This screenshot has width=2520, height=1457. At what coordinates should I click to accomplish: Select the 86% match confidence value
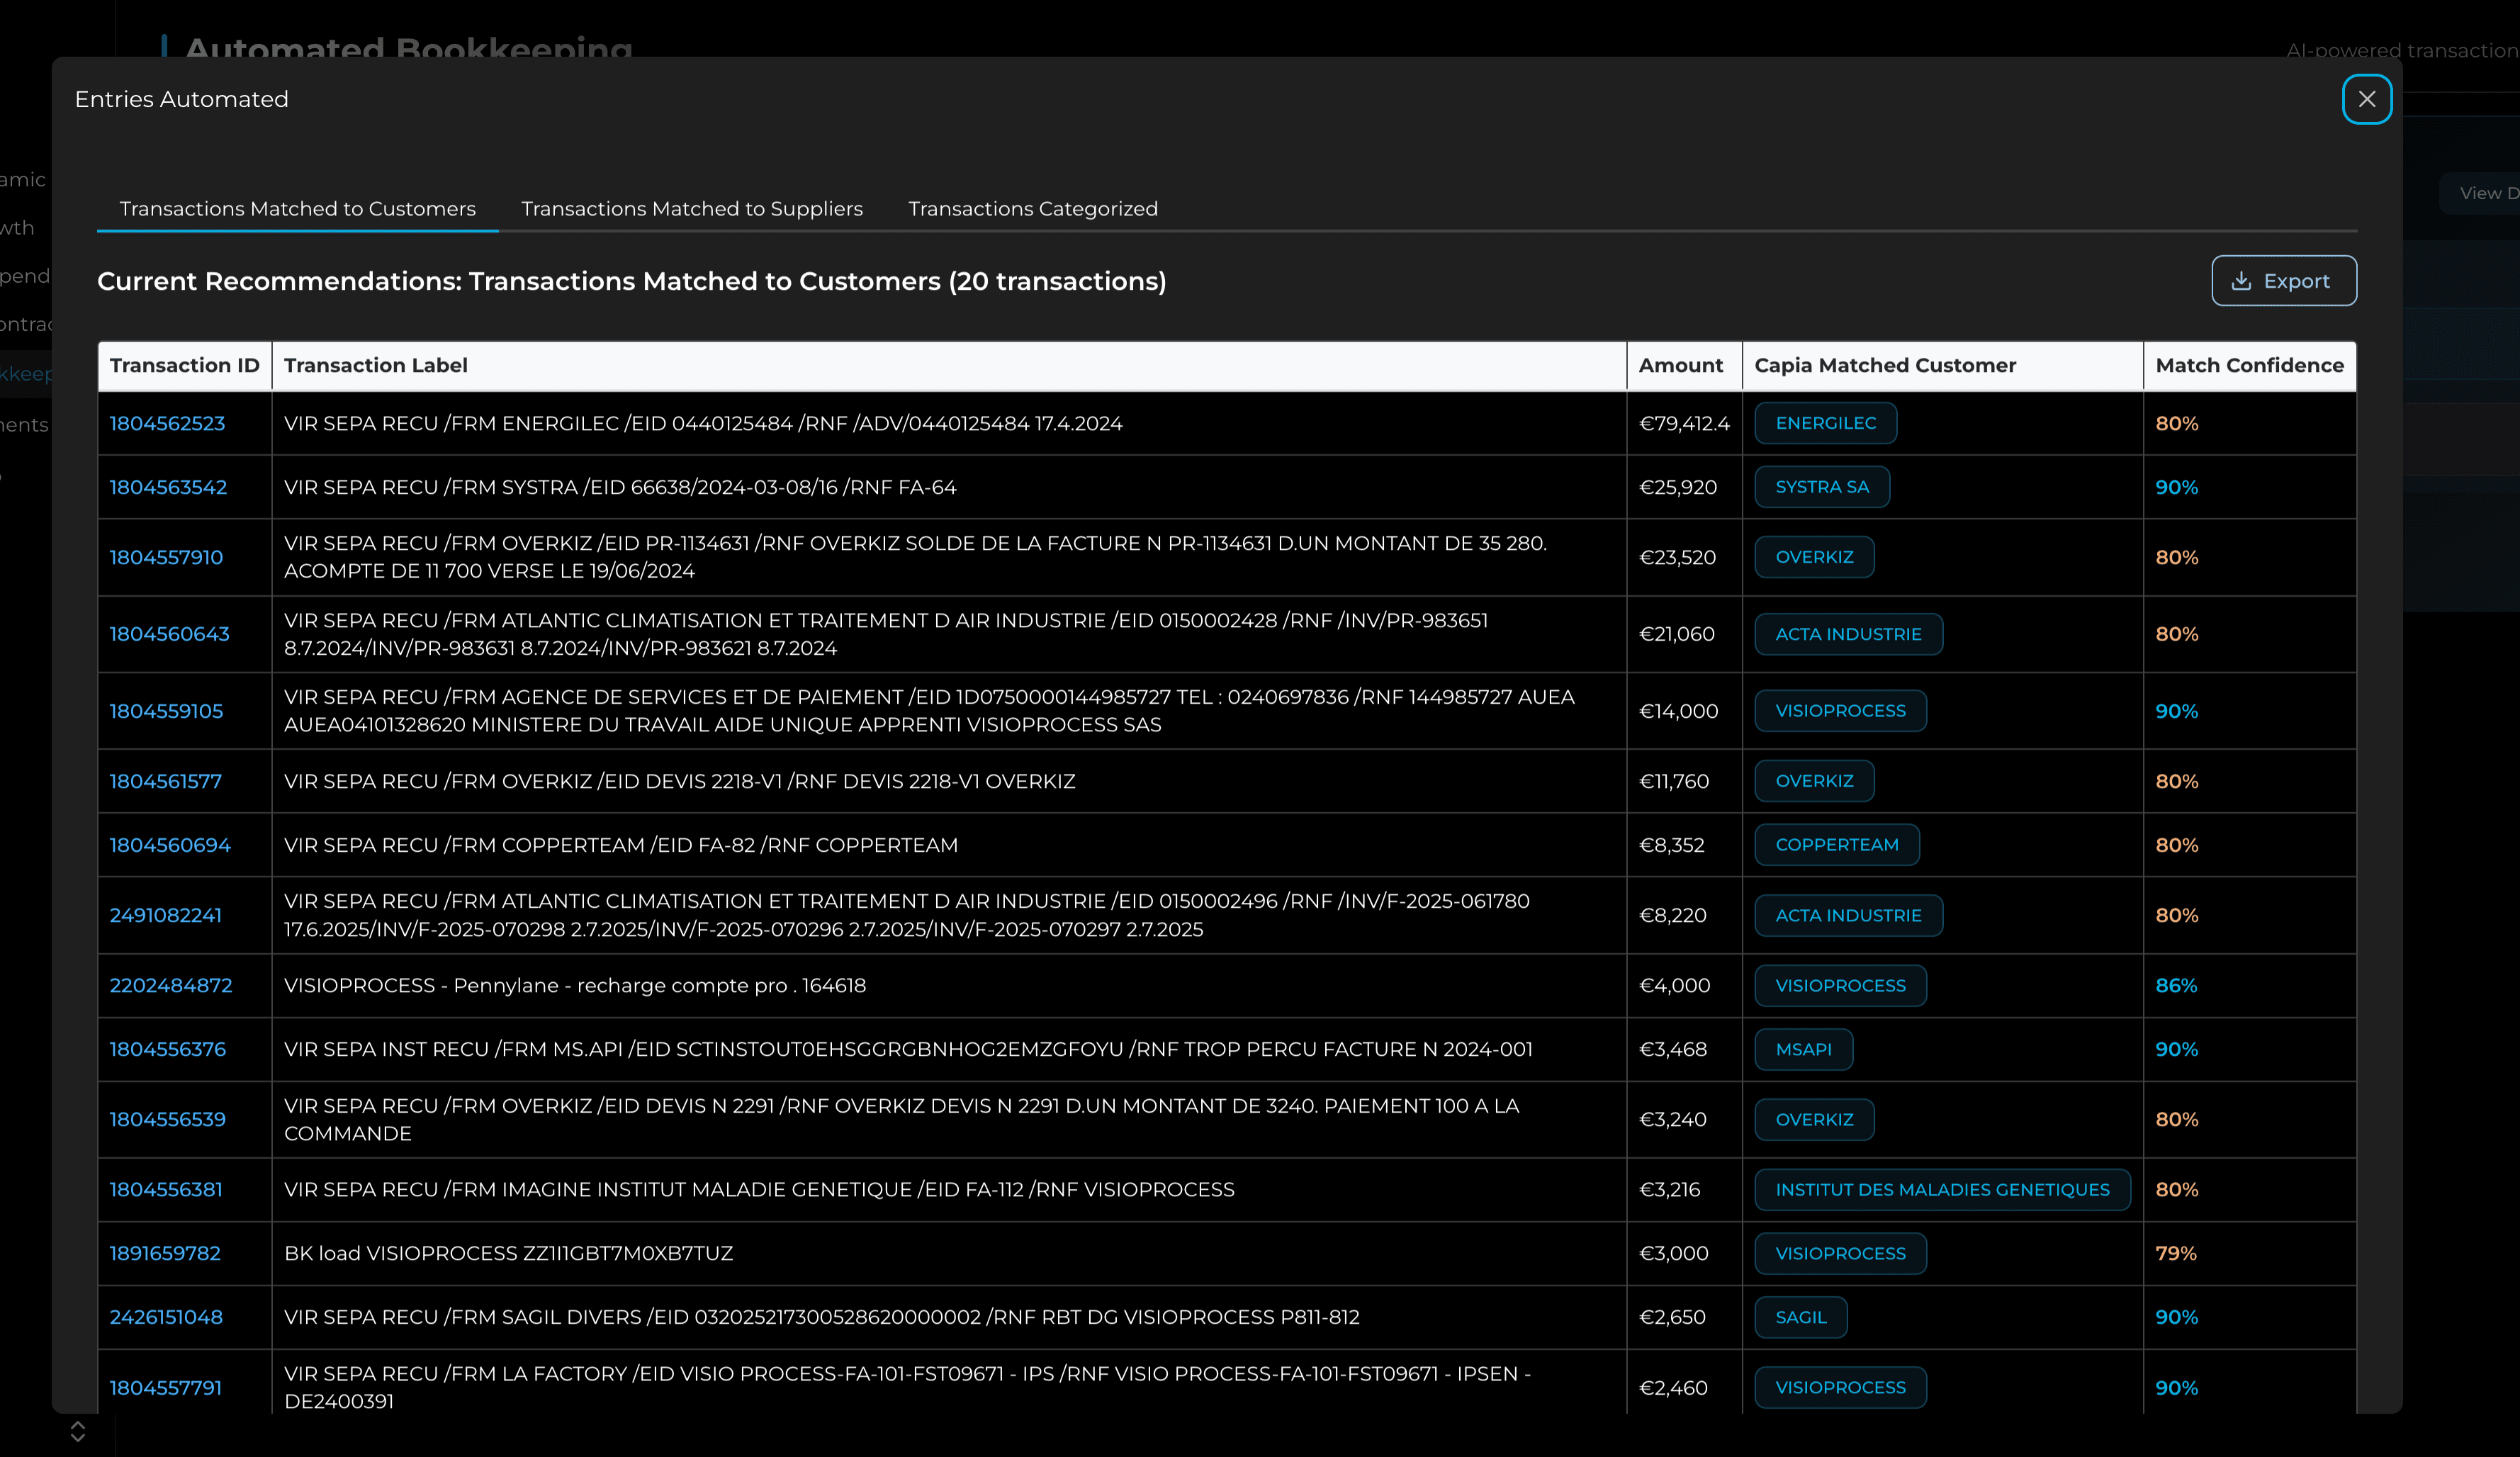click(x=2176, y=985)
